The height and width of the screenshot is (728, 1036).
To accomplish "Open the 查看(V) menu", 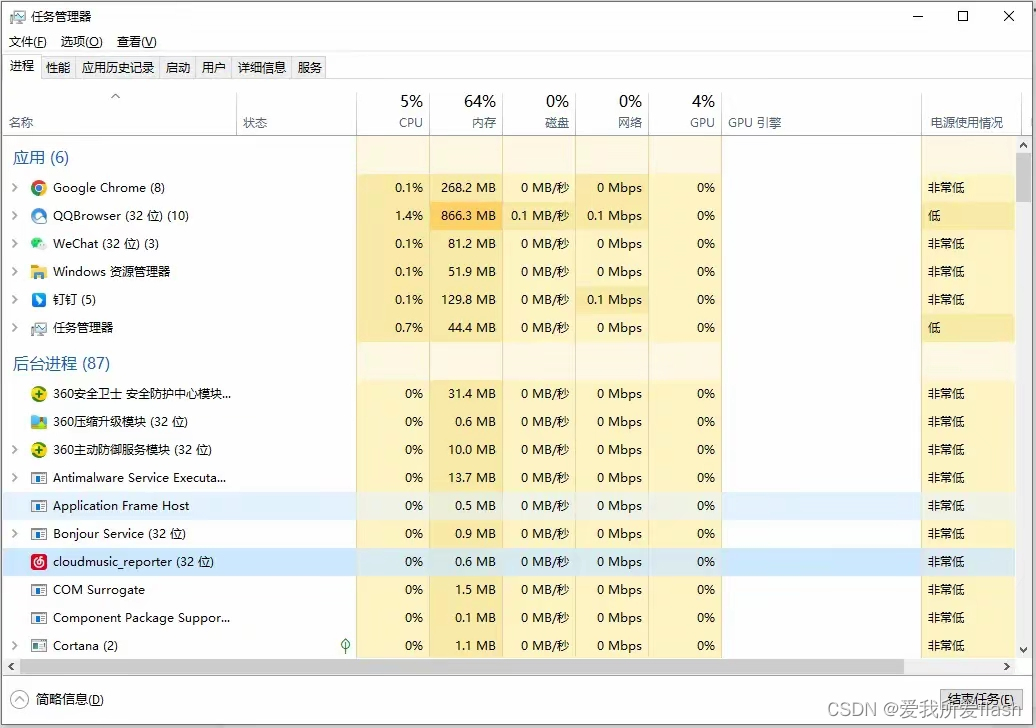I will [x=137, y=42].
